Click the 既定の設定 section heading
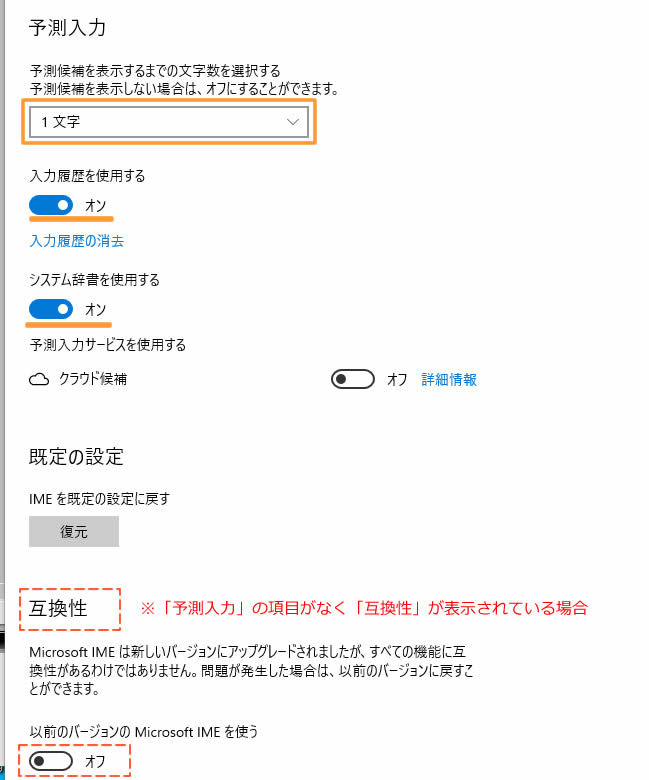This screenshot has width=649, height=780. 76,457
